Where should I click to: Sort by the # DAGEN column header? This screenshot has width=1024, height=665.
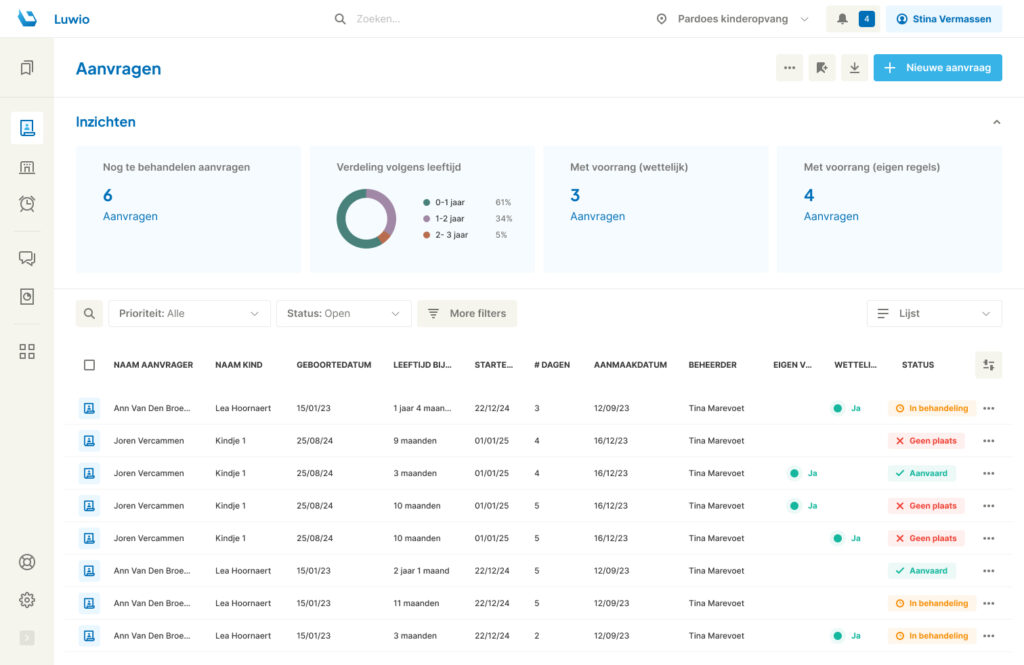pos(552,365)
